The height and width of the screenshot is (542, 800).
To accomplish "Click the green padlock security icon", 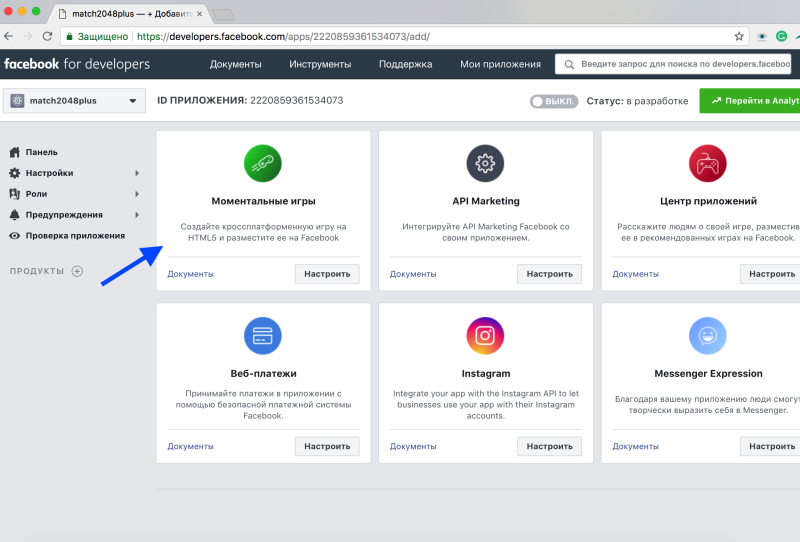I will 69,36.
